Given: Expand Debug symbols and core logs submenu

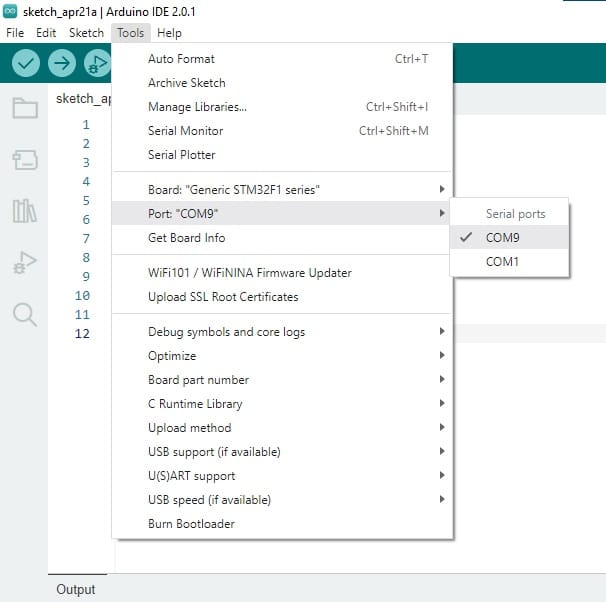Looking at the screenshot, I should tap(282, 332).
